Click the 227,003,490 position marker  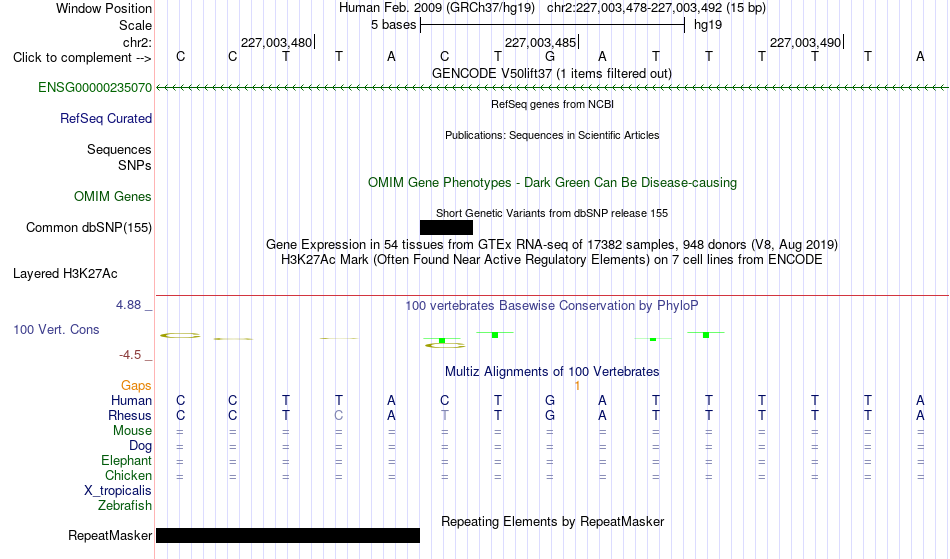coord(806,42)
